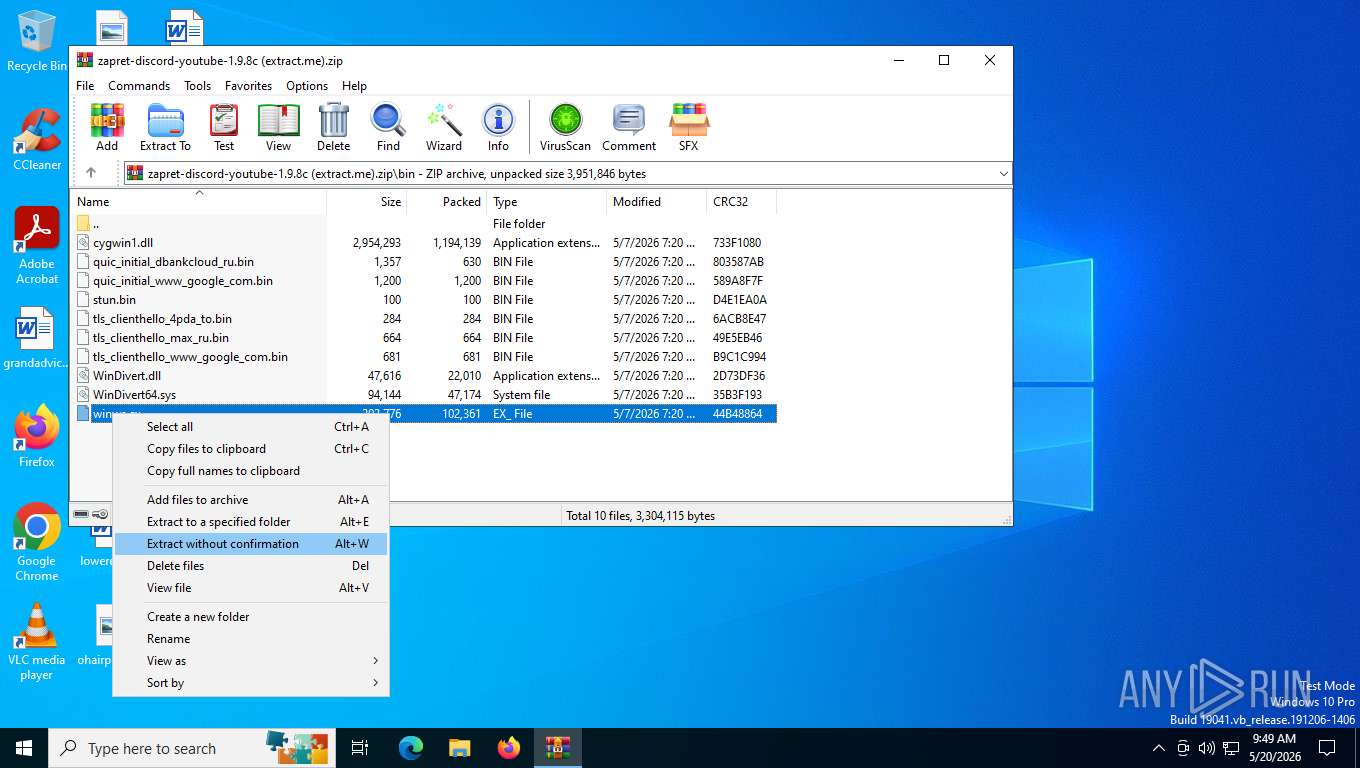
Task: Open the address path dropdown arrow
Action: (x=1003, y=174)
